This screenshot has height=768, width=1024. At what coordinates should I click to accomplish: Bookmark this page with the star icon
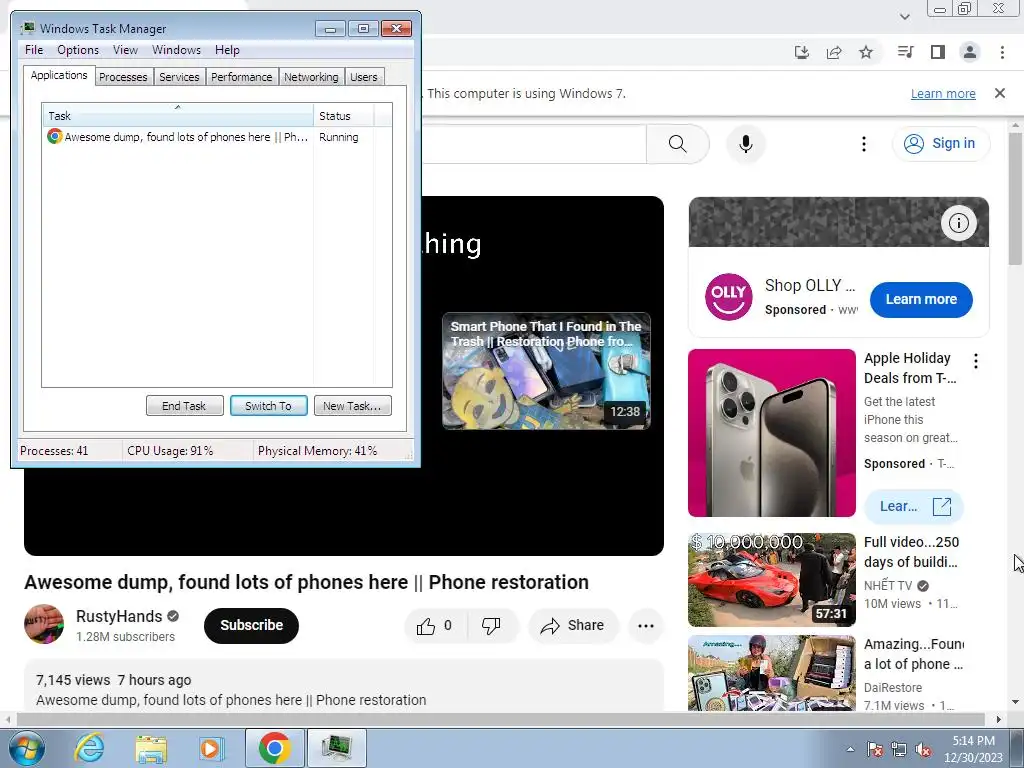(866, 52)
